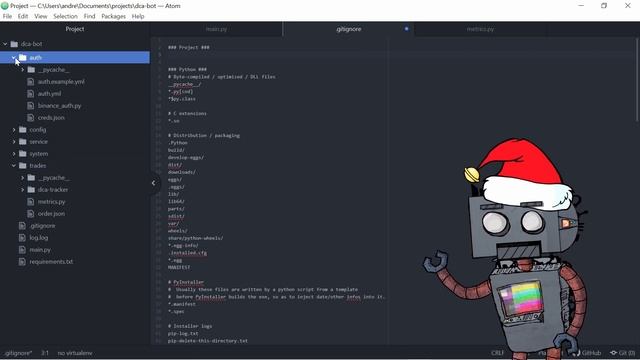Click the CRLF line ending selector
Image resolution: width=640 pixels, height=360 pixels.
point(498,353)
